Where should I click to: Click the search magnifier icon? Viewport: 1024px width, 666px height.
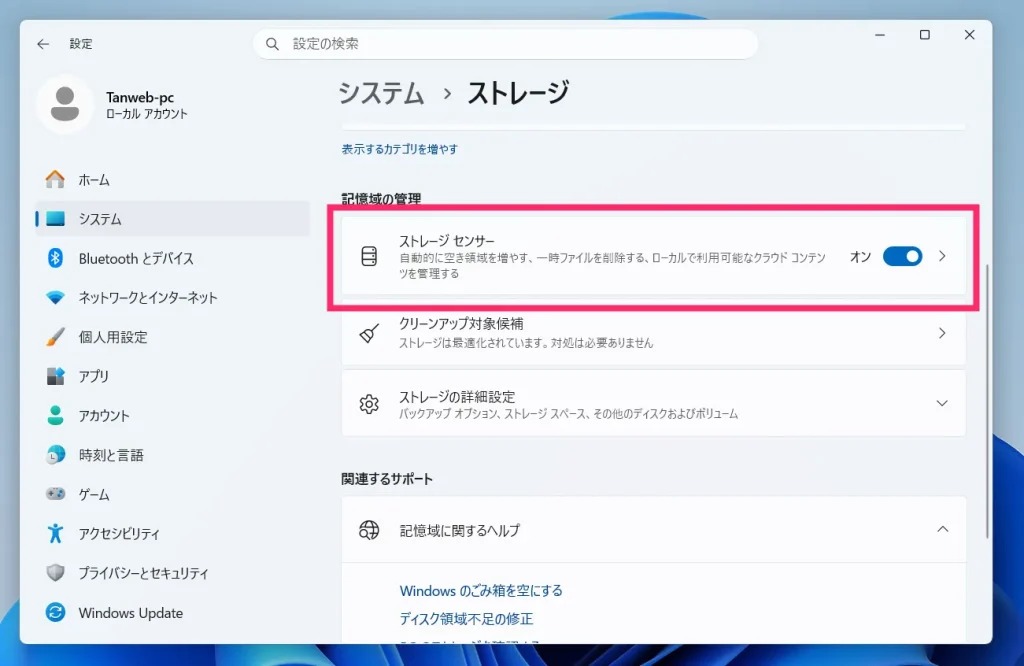(272, 44)
